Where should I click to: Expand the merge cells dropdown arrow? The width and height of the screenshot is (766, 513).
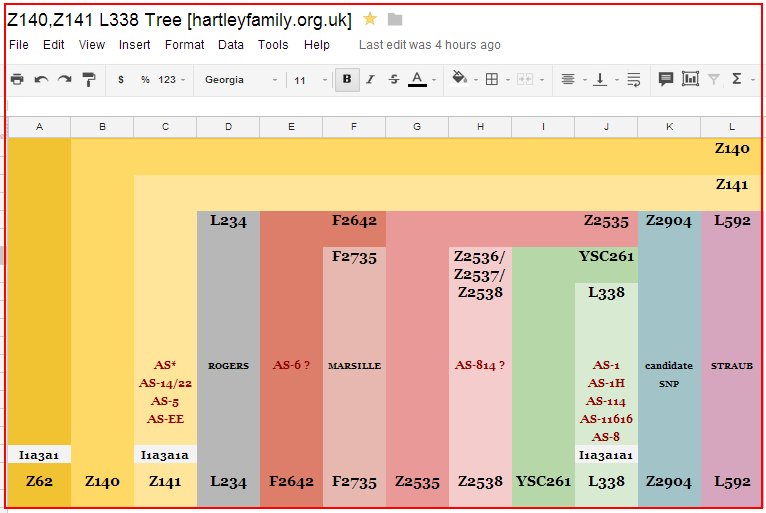542,80
